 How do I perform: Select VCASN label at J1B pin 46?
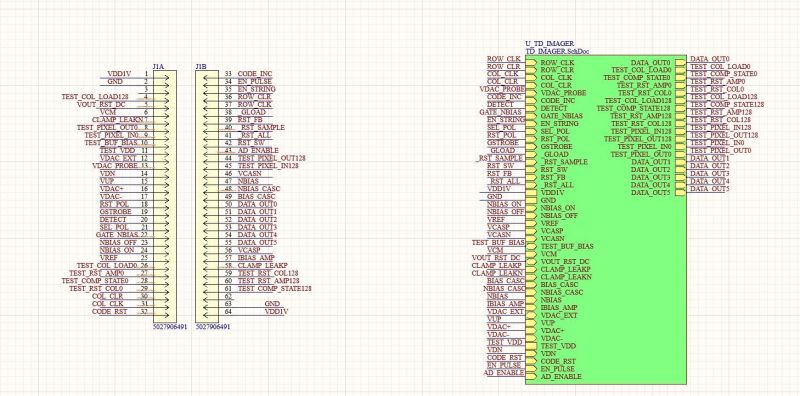point(249,174)
